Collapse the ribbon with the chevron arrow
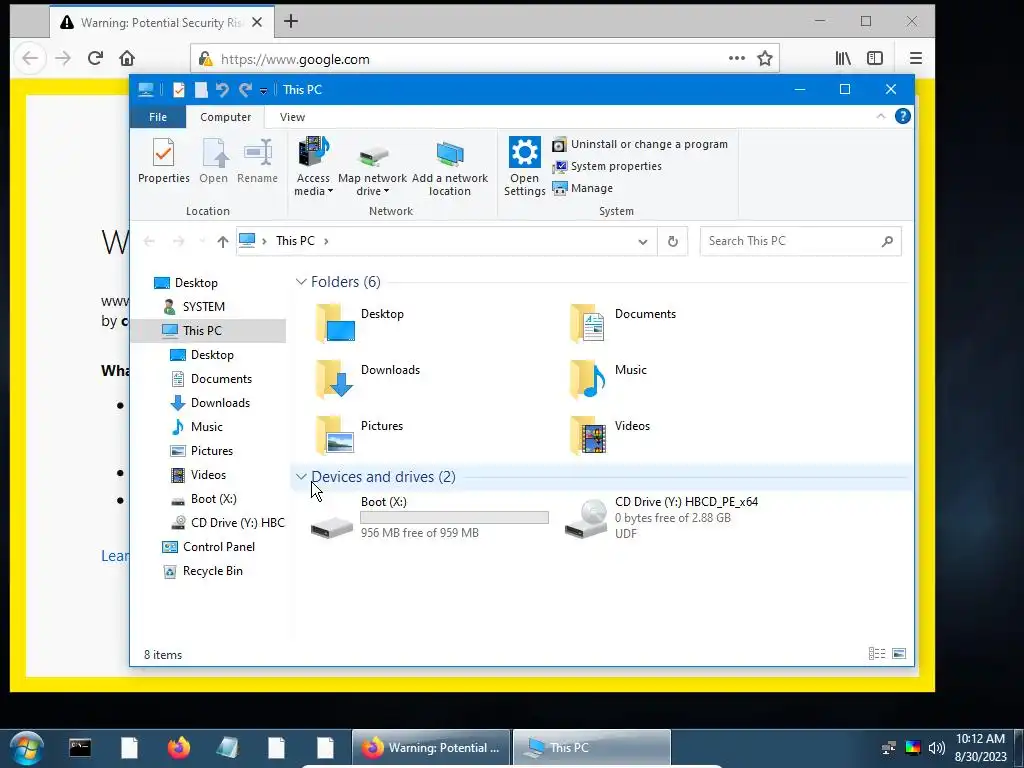The height and width of the screenshot is (768, 1024). tap(880, 116)
